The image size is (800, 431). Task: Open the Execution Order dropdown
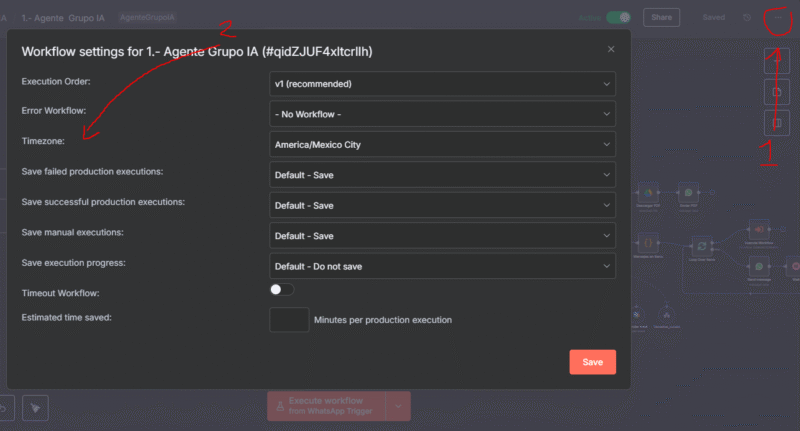(443, 84)
